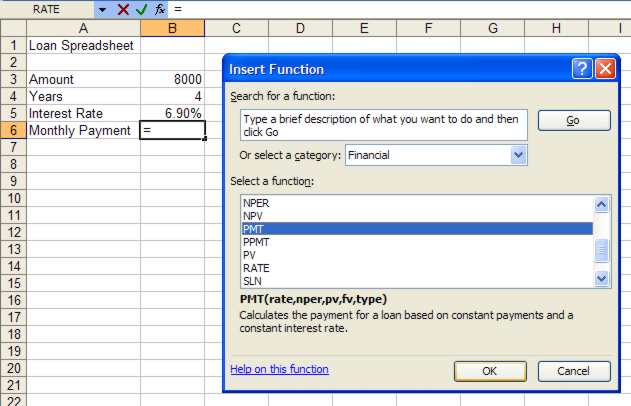The image size is (631, 406).
Task: Select column B header
Action: tap(172, 28)
